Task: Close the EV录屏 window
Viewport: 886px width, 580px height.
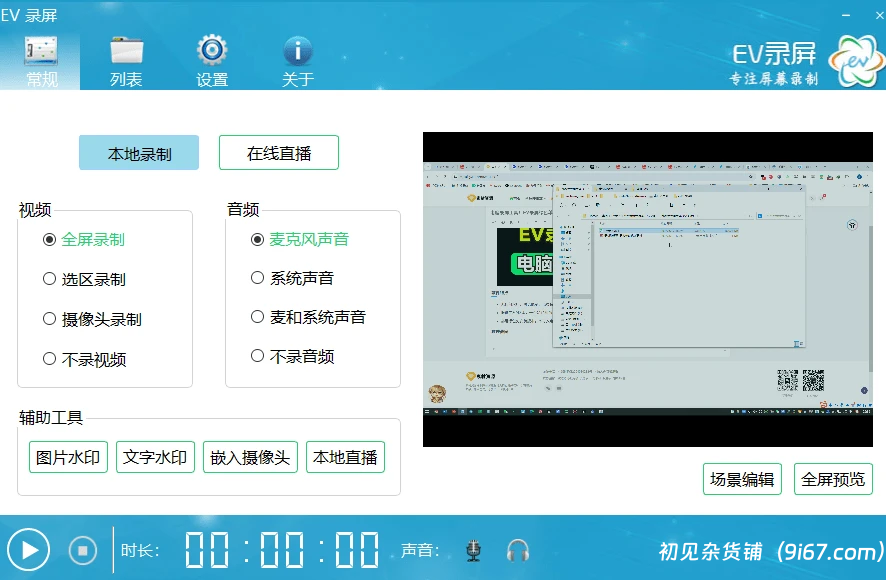Action: pyautogui.click(x=879, y=15)
